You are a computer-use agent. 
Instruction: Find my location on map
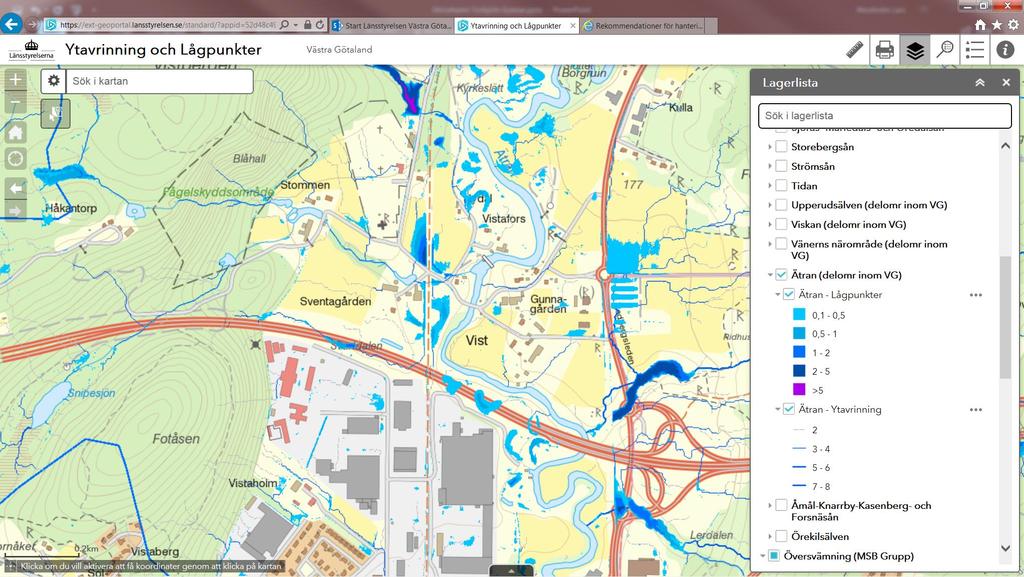point(16,158)
